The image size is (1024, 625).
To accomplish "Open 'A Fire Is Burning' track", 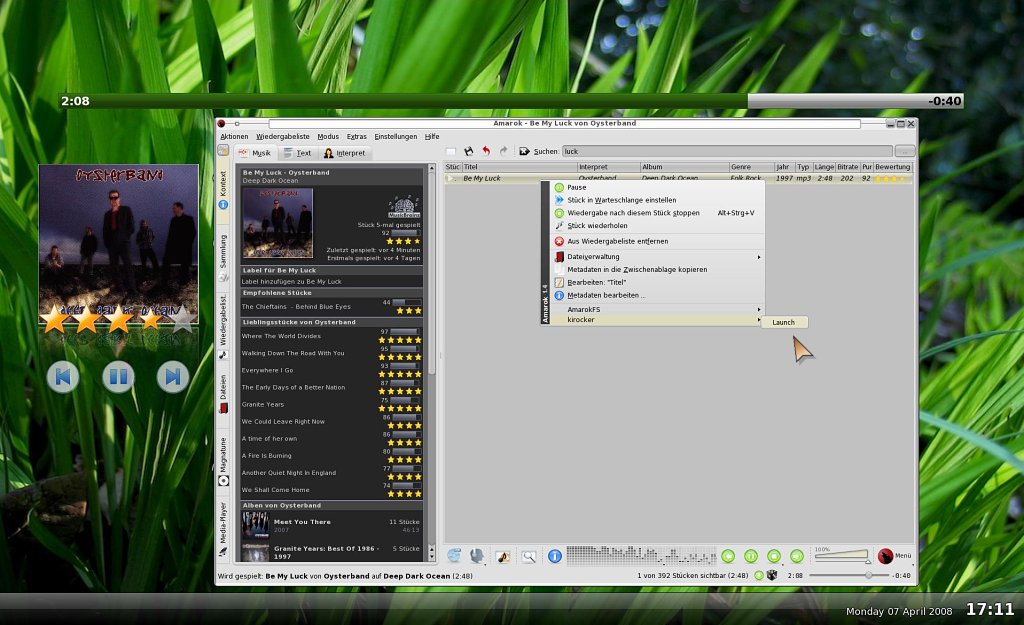I will click(266, 456).
